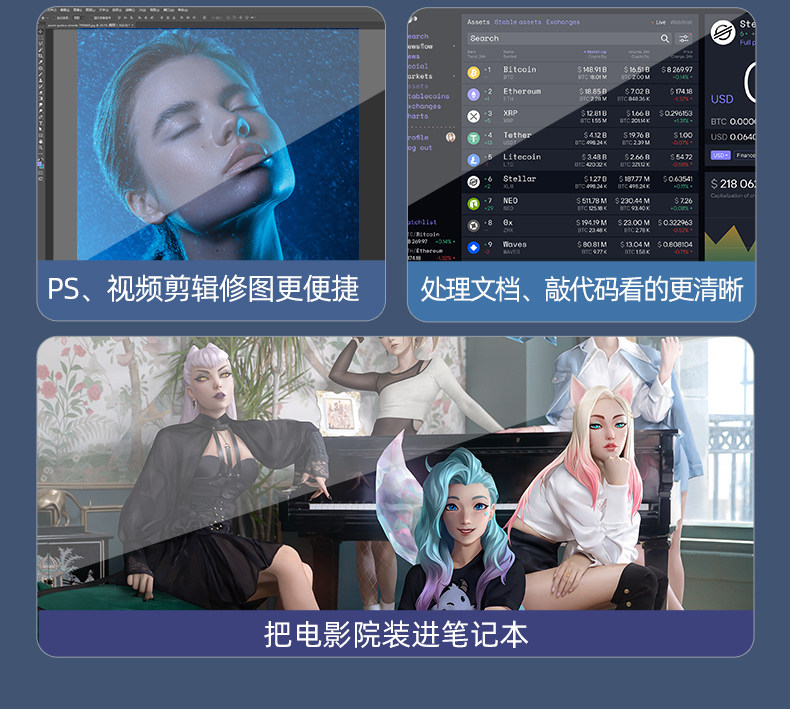The width and height of the screenshot is (790, 709).
Task: Click NEO volume $230.44 M
Action: pyautogui.click(x=632, y=201)
